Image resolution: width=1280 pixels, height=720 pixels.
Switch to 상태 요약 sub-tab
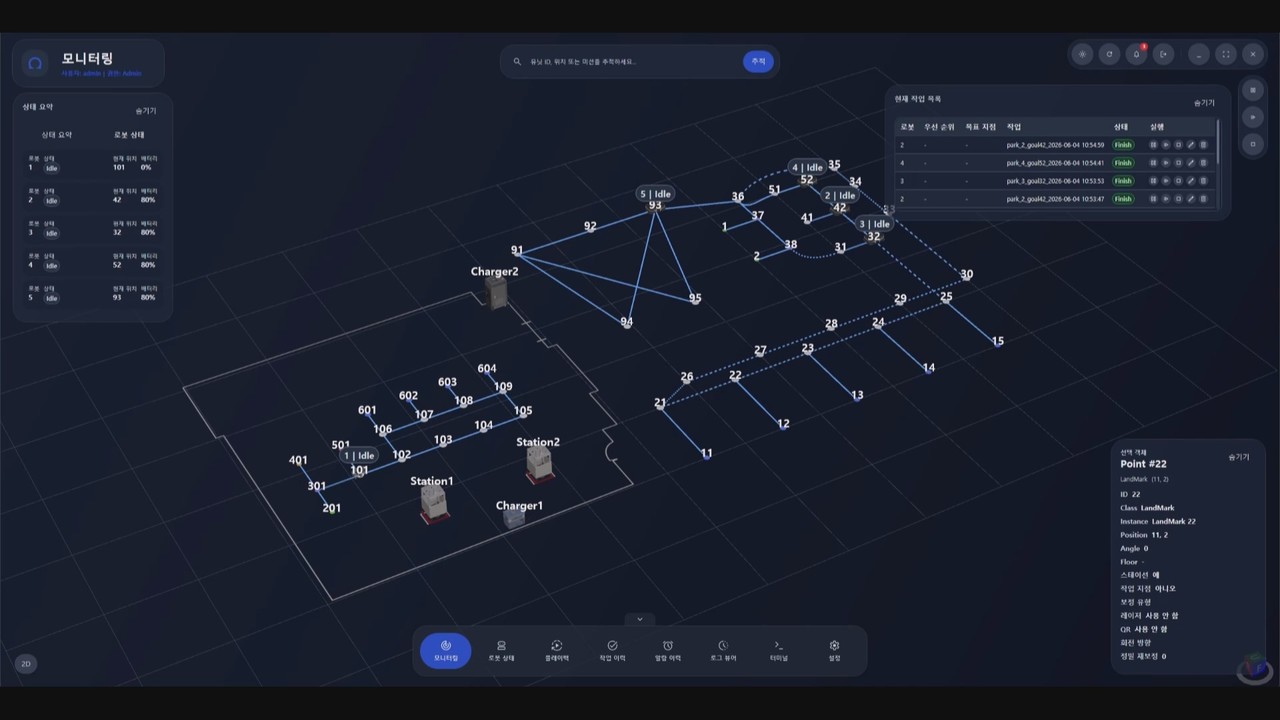click(56, 135)
